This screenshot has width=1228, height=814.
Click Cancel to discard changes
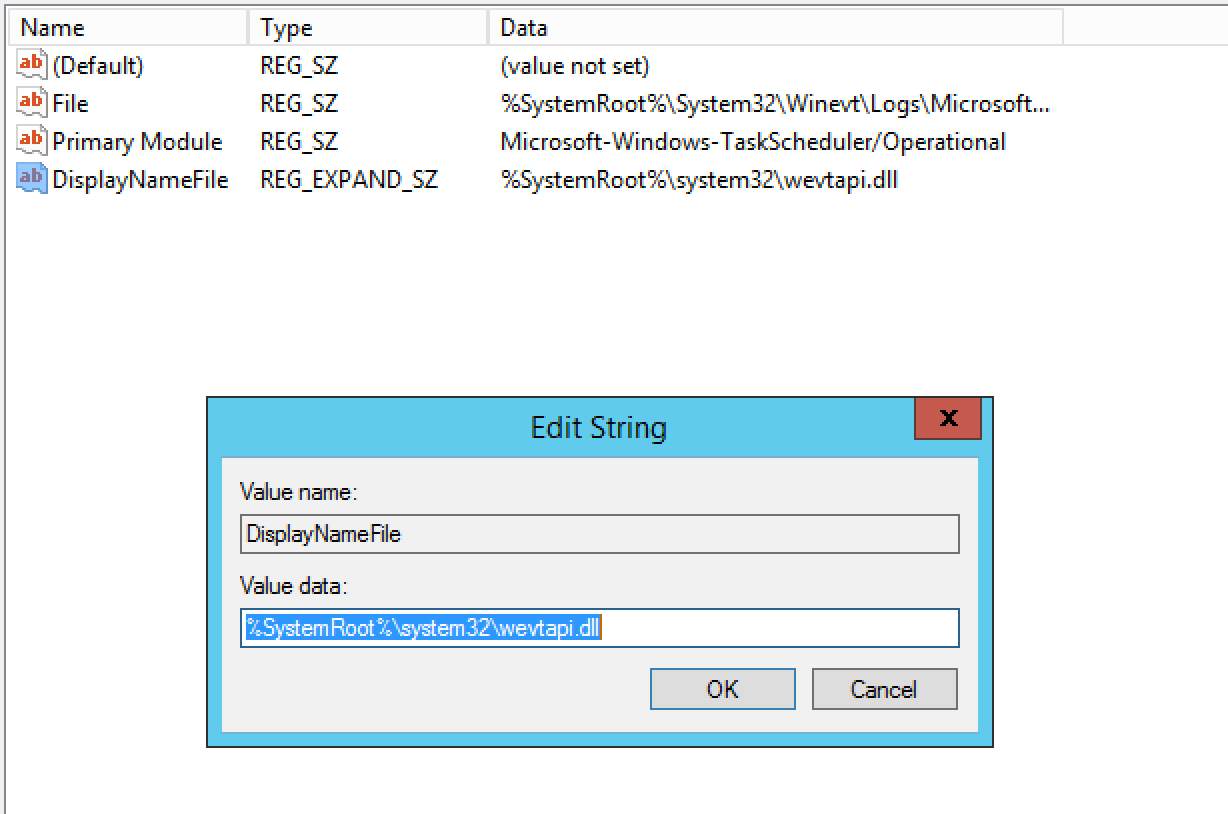pos(884,689)
